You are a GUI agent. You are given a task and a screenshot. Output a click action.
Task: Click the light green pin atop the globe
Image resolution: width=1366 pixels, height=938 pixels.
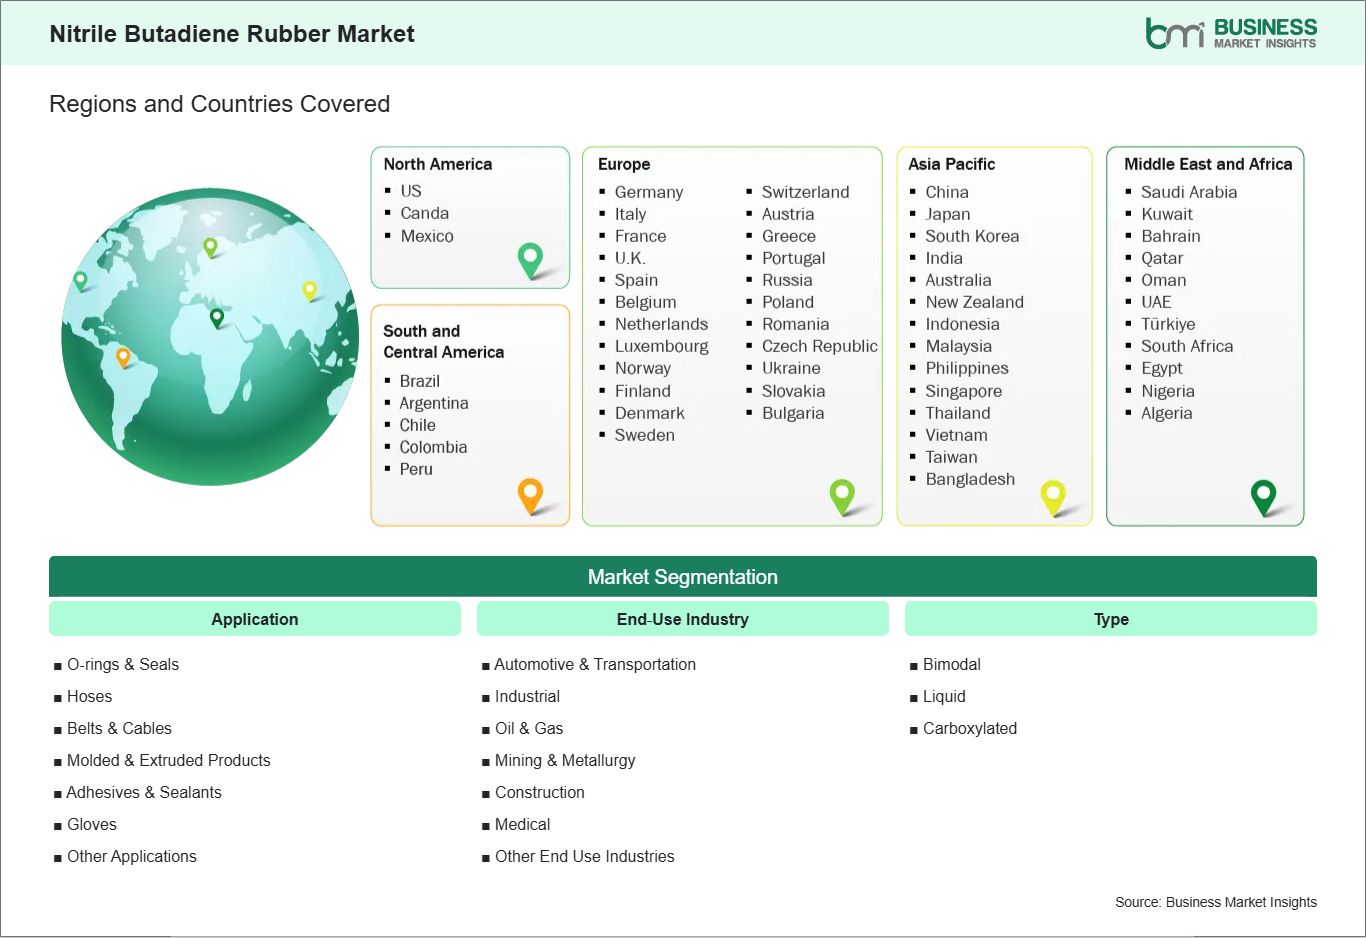click(x=210, y=247)
